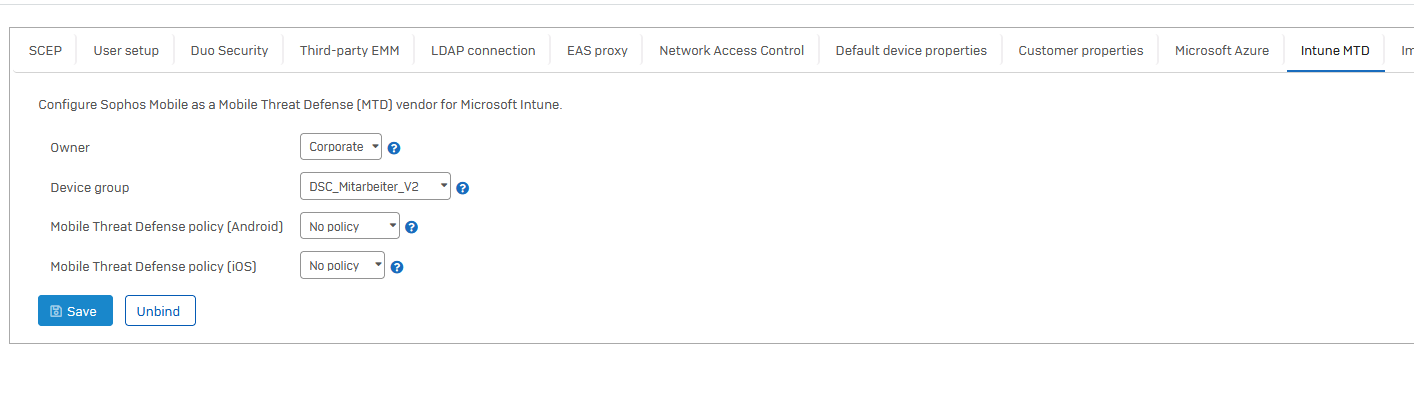
Task: Open help for iOS MTD policy
Action: point(396,267)
